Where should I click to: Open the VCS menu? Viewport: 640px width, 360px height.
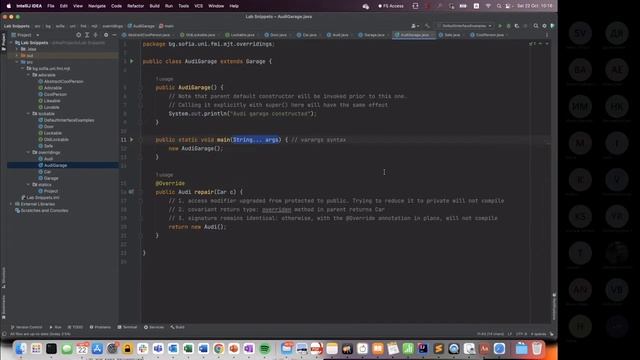198,6
